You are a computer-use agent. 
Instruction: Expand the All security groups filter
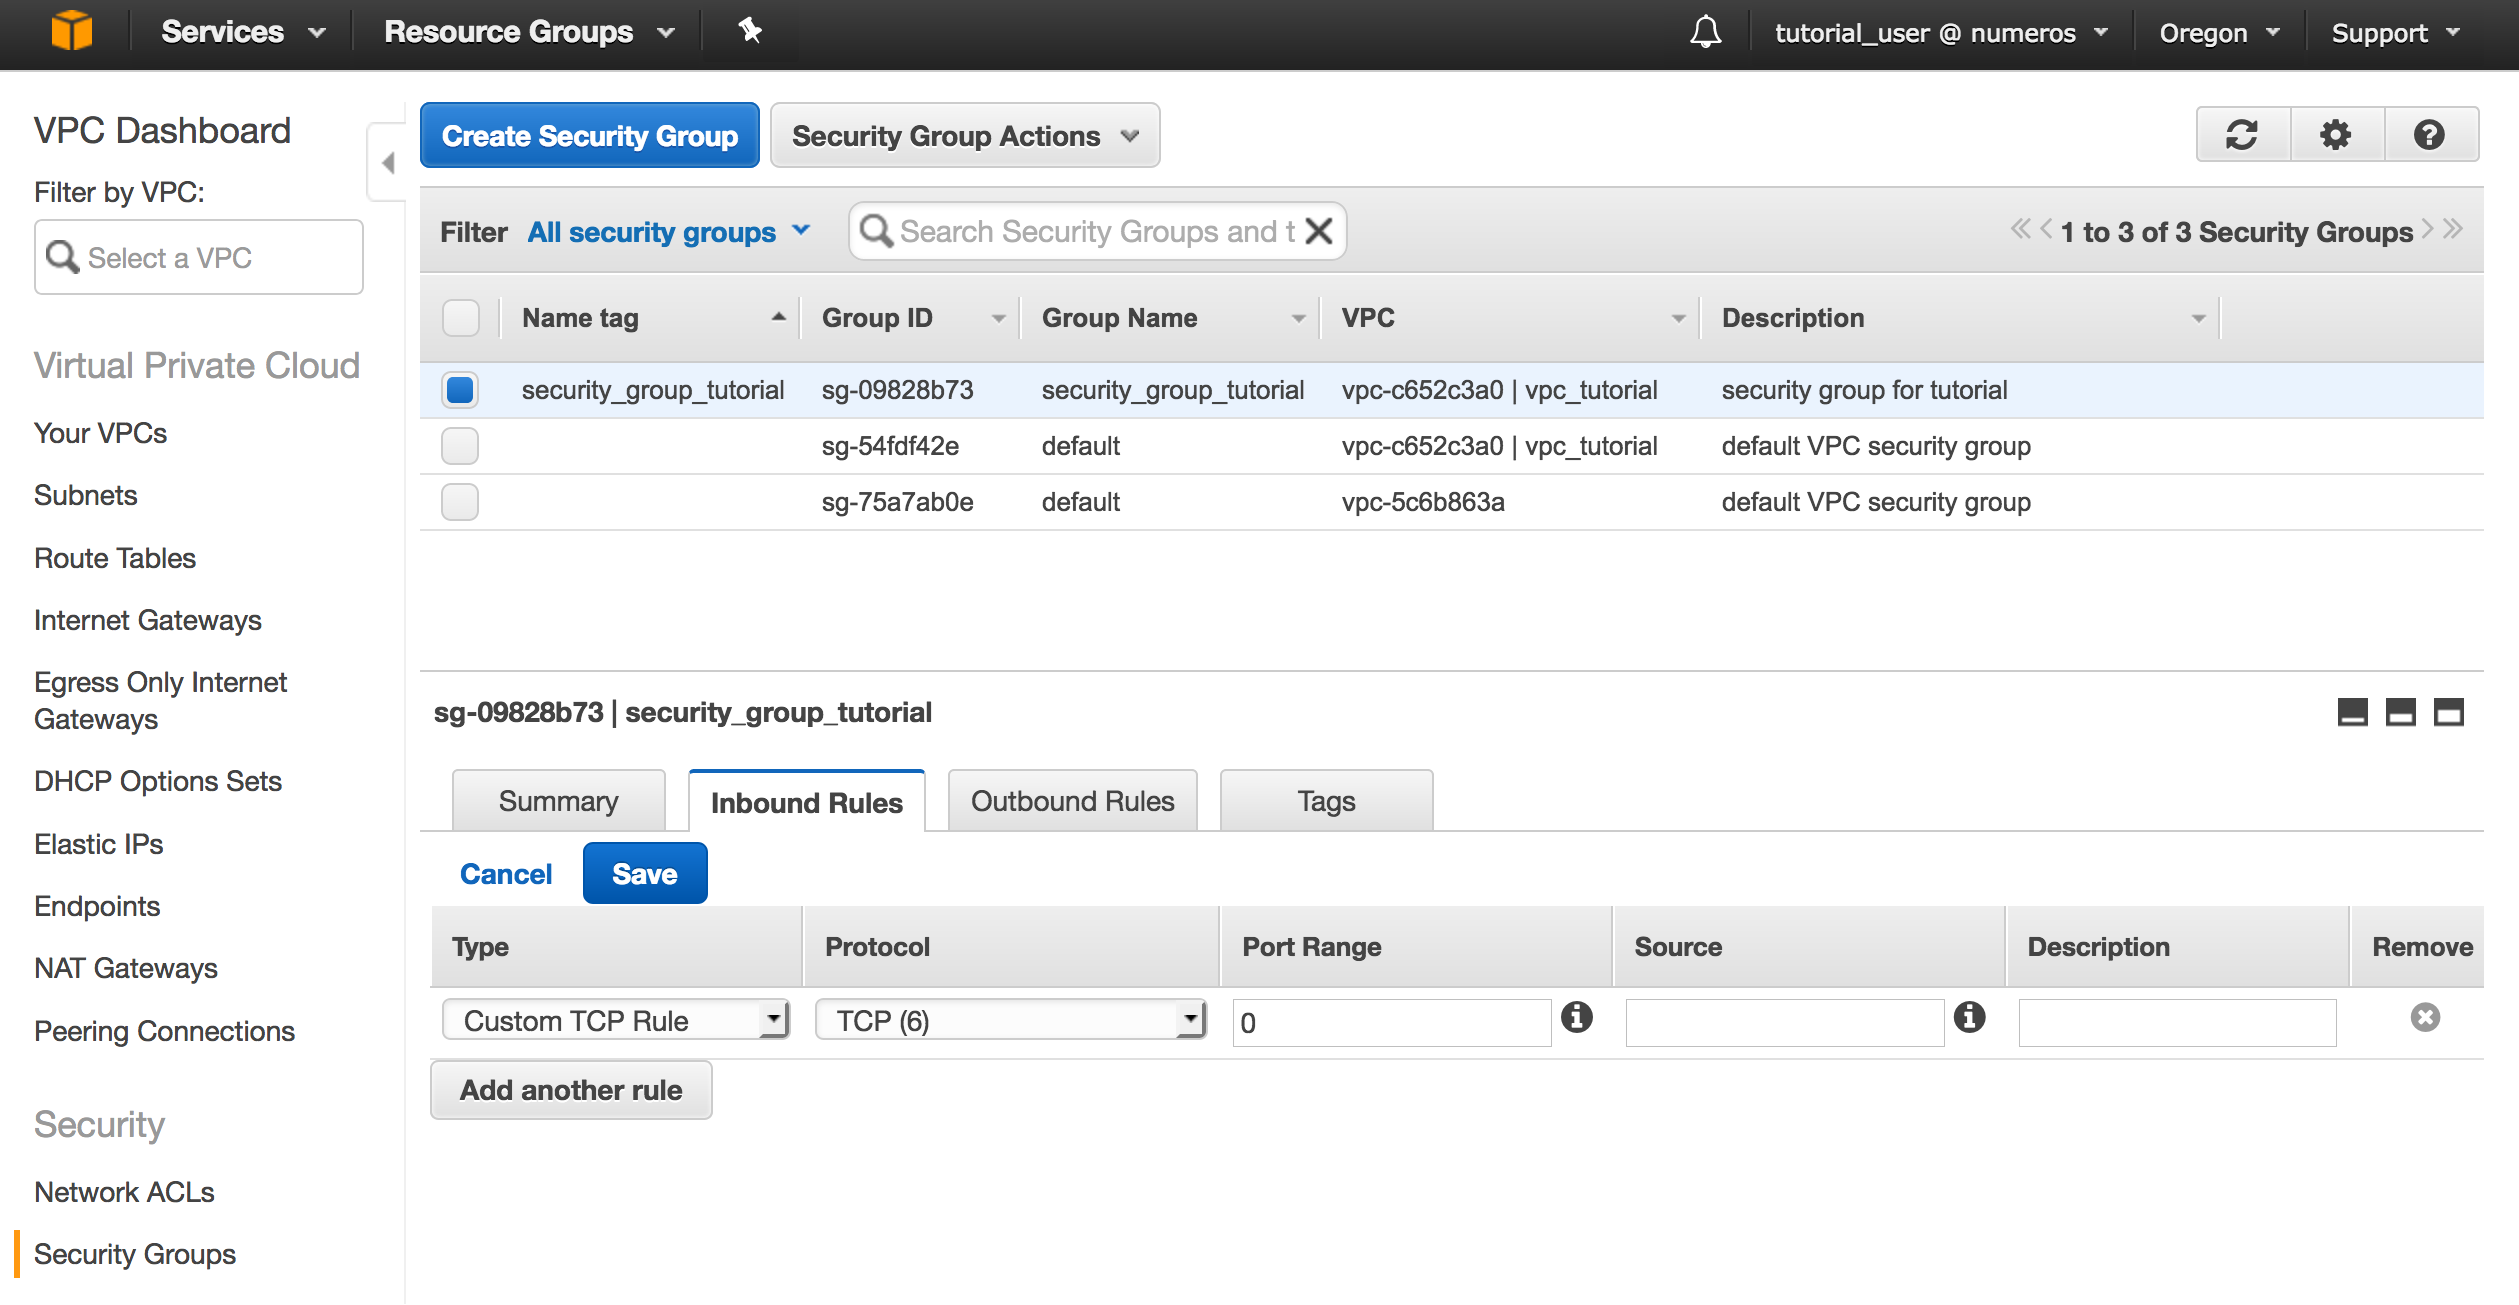[x=668, y=232]
